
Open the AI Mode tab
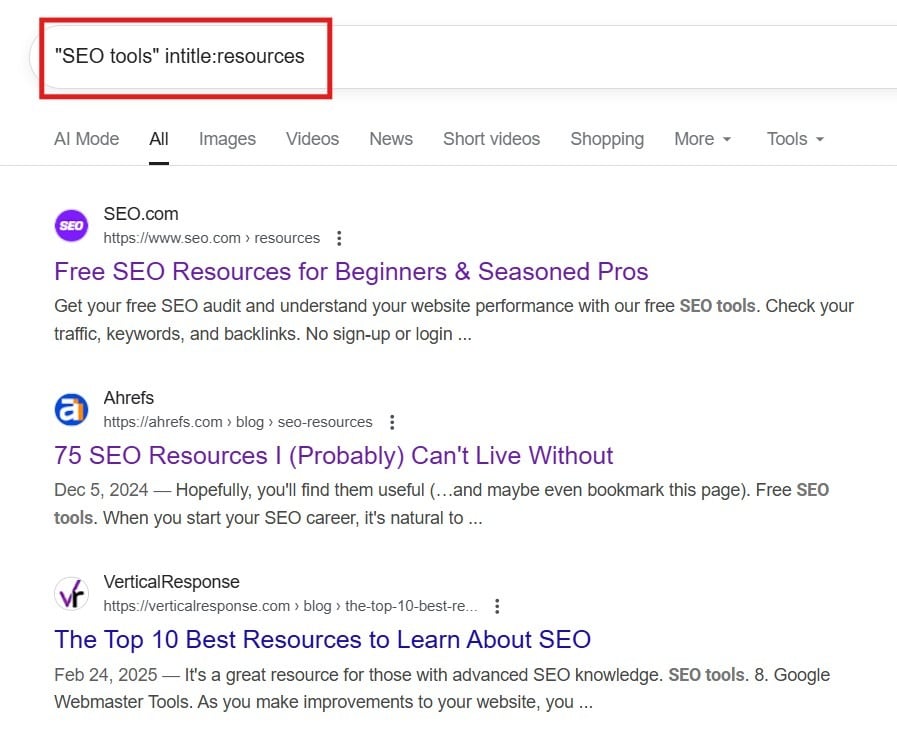click(x=86, y=139)
